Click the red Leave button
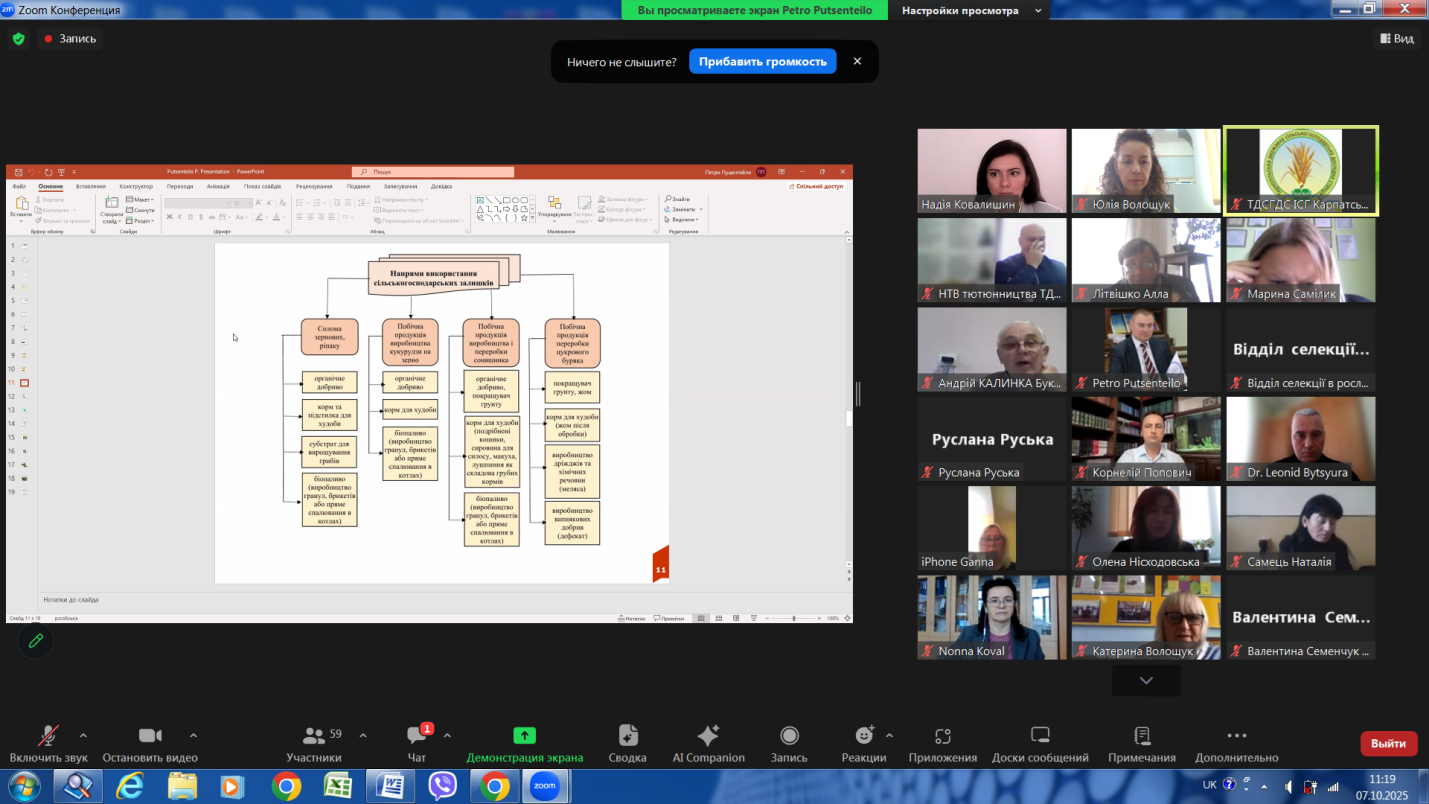Screen dimensions: 1429x804 click(x=1388, y=743)
